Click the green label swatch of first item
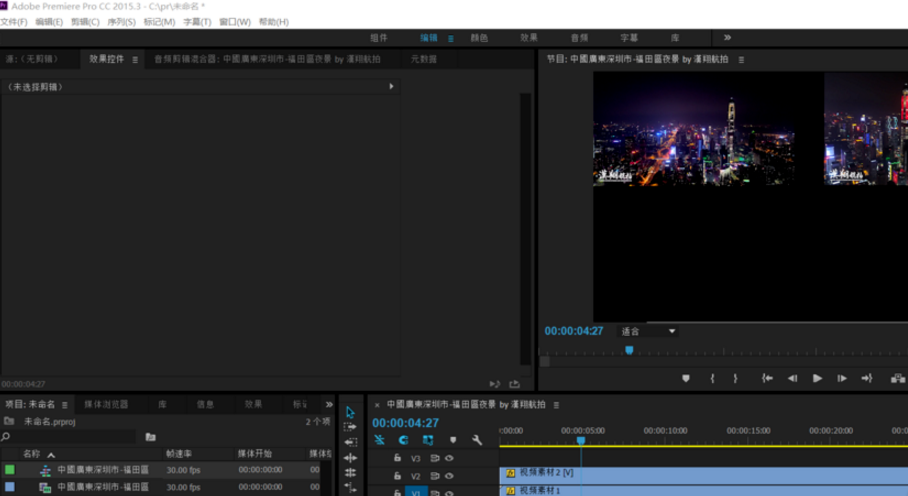This screenshot has height=496, width=908. (x=10, y=469)
